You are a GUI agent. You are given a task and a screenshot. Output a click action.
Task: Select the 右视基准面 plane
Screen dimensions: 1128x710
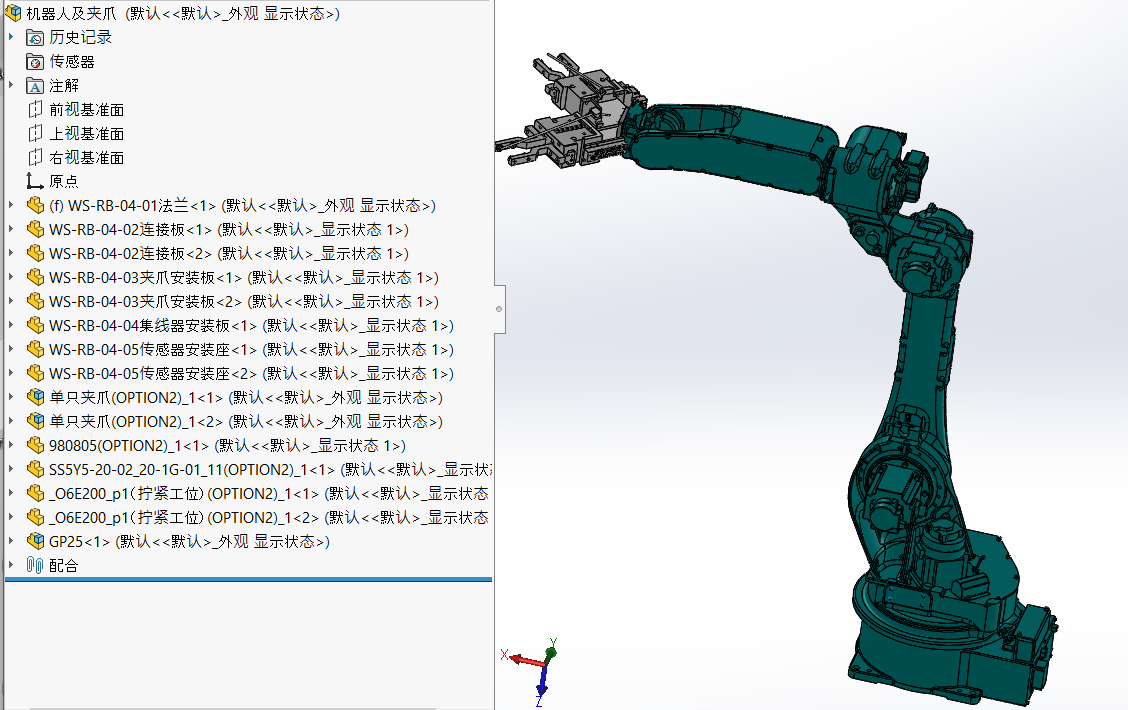(x=86, y=158)
